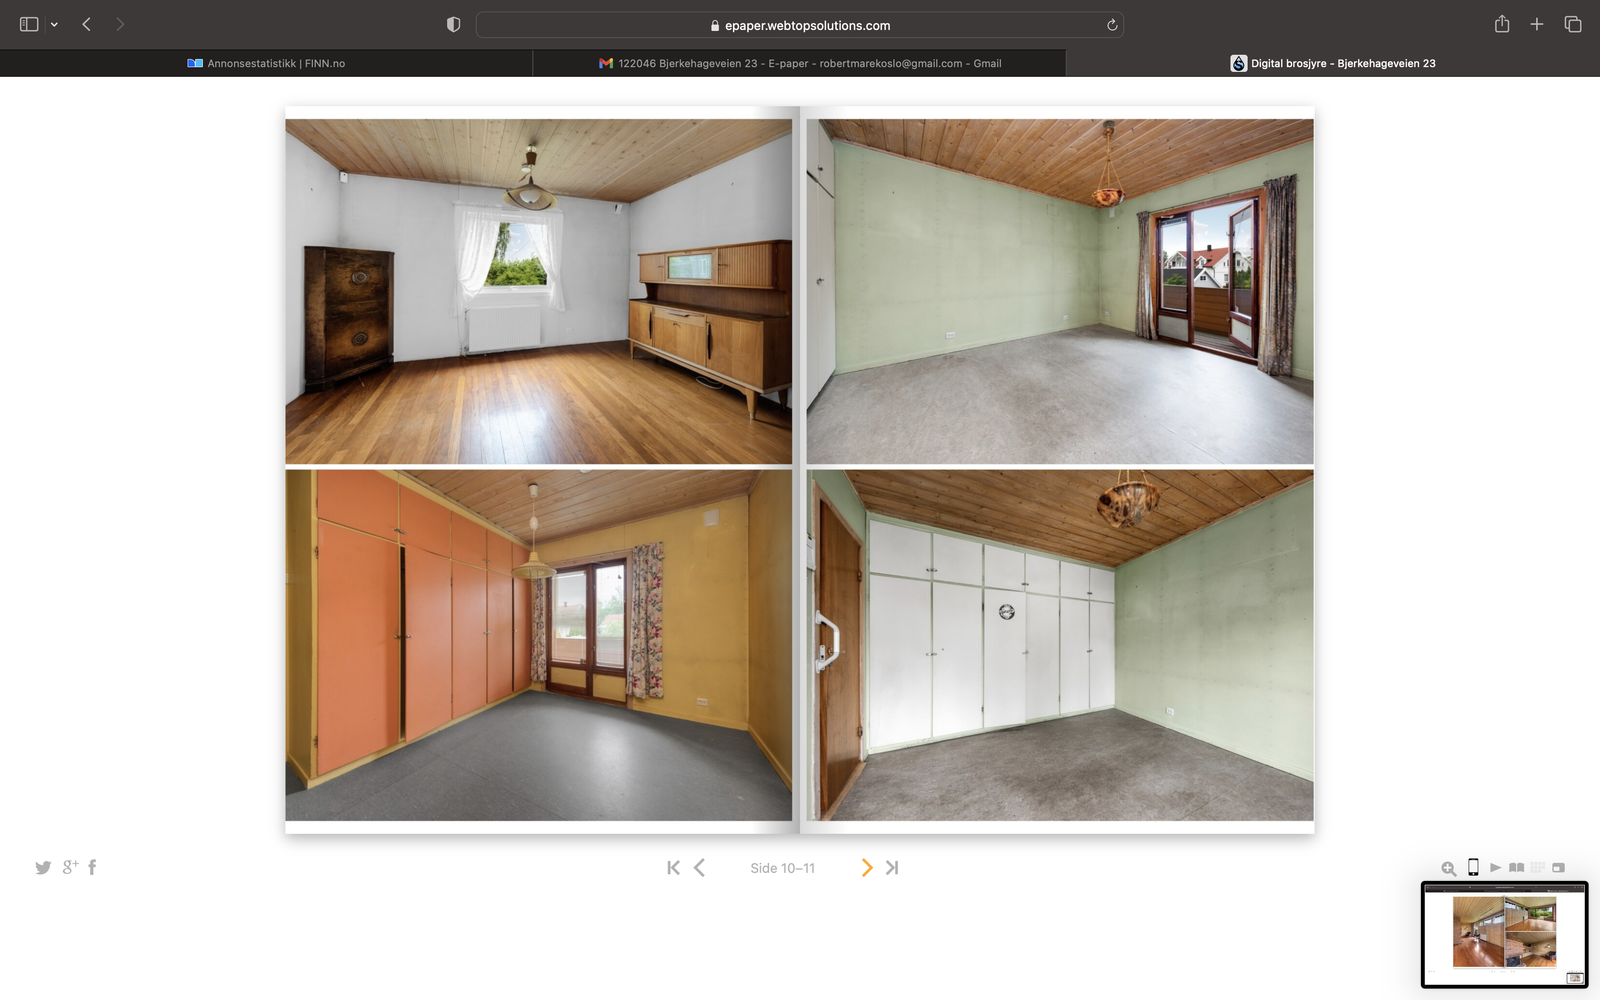Click the white wardrobe green room photo
The width and height of the screenshot is (1600, 1000).
pyautogui.click(x=1060, y=645)
